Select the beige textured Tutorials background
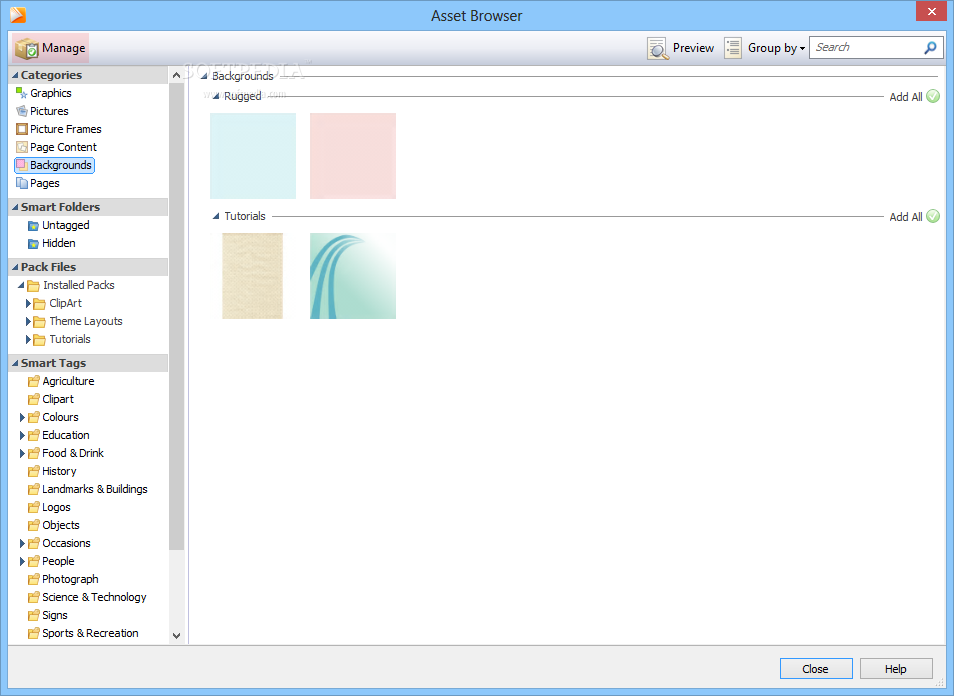Image resolution: width=954 pixels, height=696 pixels. tap(252, 276)
